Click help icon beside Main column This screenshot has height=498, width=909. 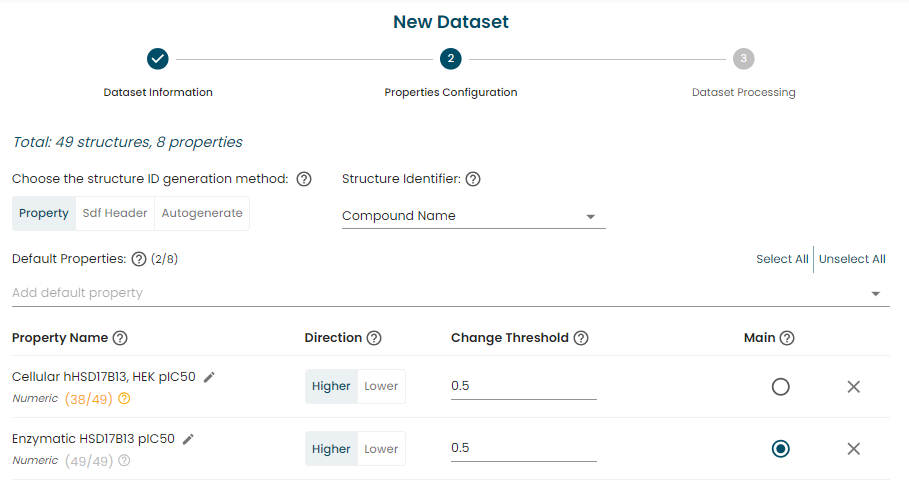(787, 338)
